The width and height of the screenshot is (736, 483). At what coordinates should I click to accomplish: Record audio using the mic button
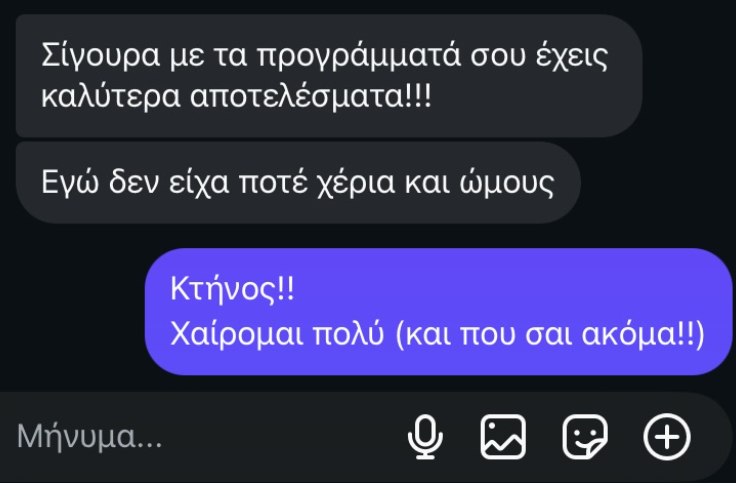pos(425,437)
